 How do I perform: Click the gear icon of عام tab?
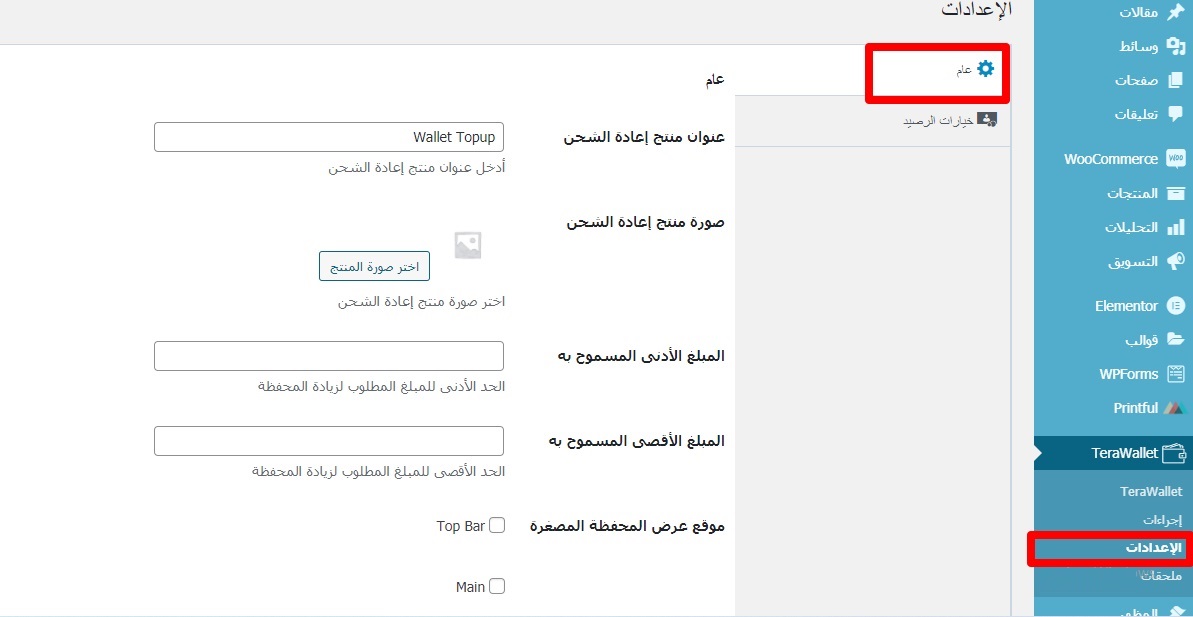click(x=985, y=68)
